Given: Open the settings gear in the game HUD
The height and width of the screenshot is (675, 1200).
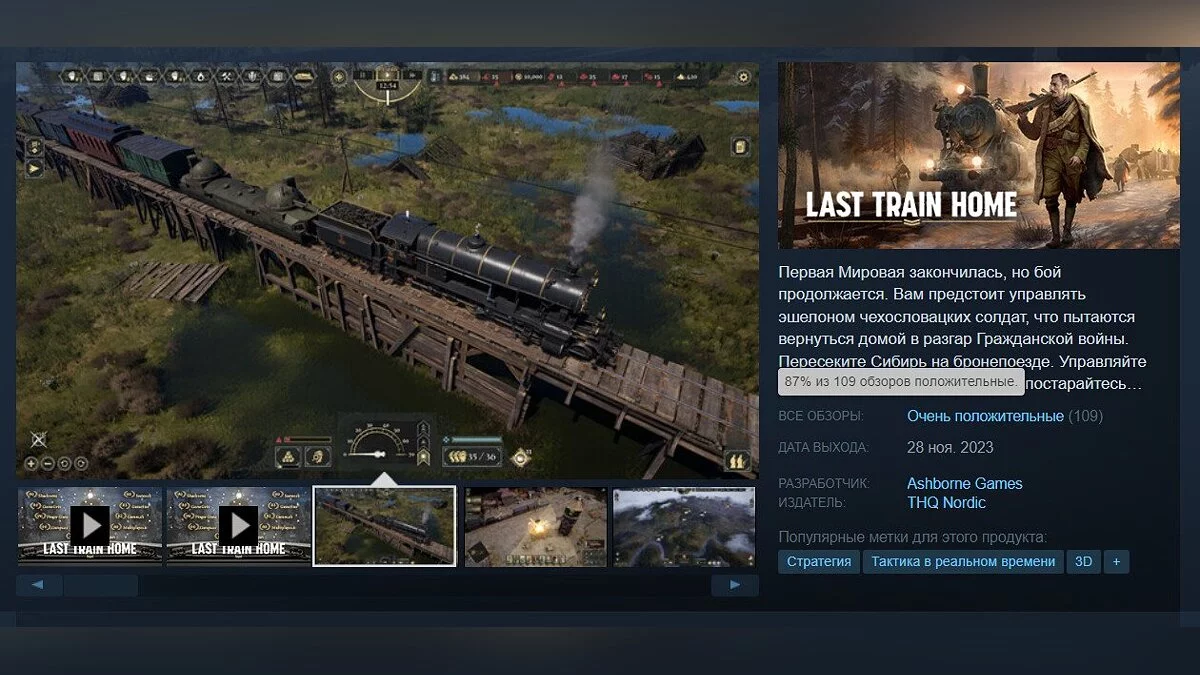Looking at the screenshot, I should pyautogui.click(x=743, y=77).
